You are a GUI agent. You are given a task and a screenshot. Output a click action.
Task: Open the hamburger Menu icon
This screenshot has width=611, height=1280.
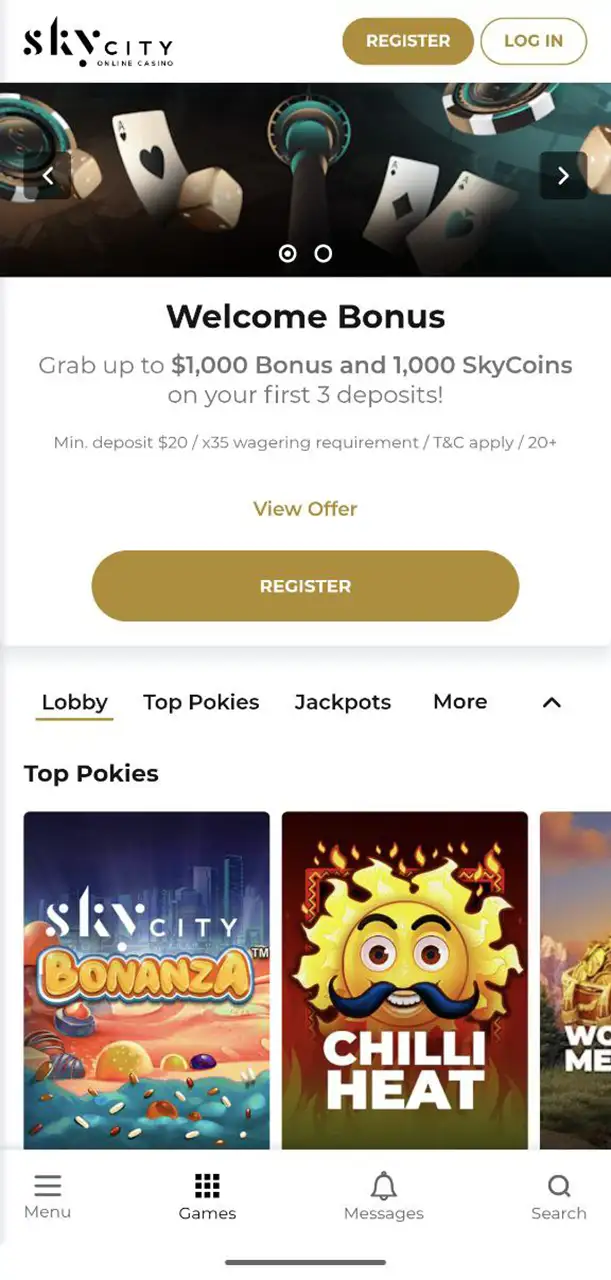click(x=47, y=1187)
